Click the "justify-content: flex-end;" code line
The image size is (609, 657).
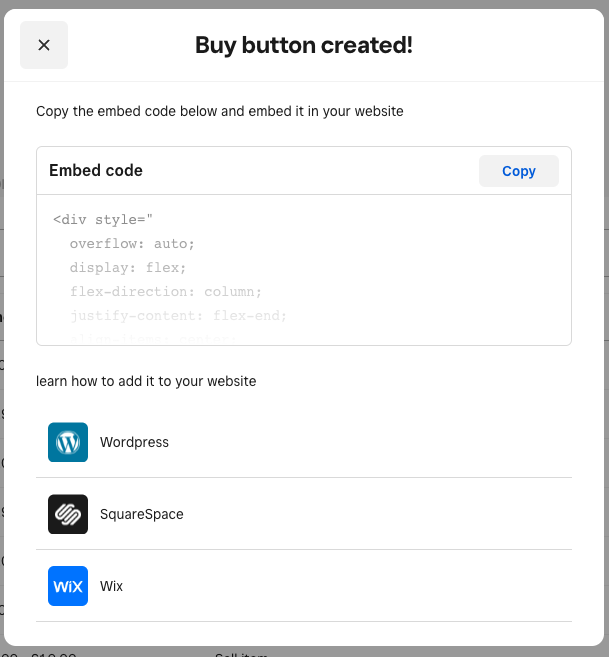point(178,316)
